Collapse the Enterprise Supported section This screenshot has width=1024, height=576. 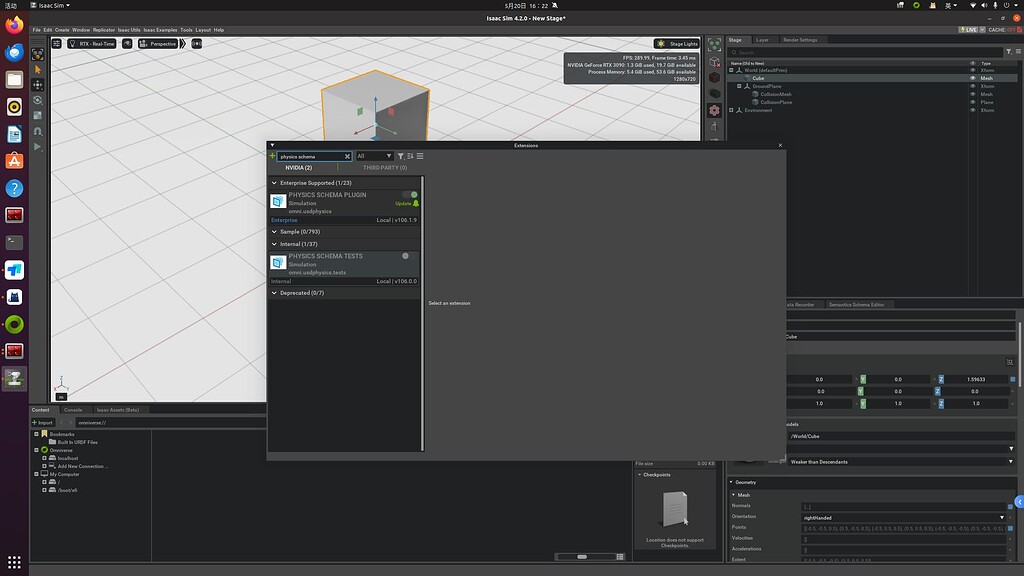[x=274, y=183]
